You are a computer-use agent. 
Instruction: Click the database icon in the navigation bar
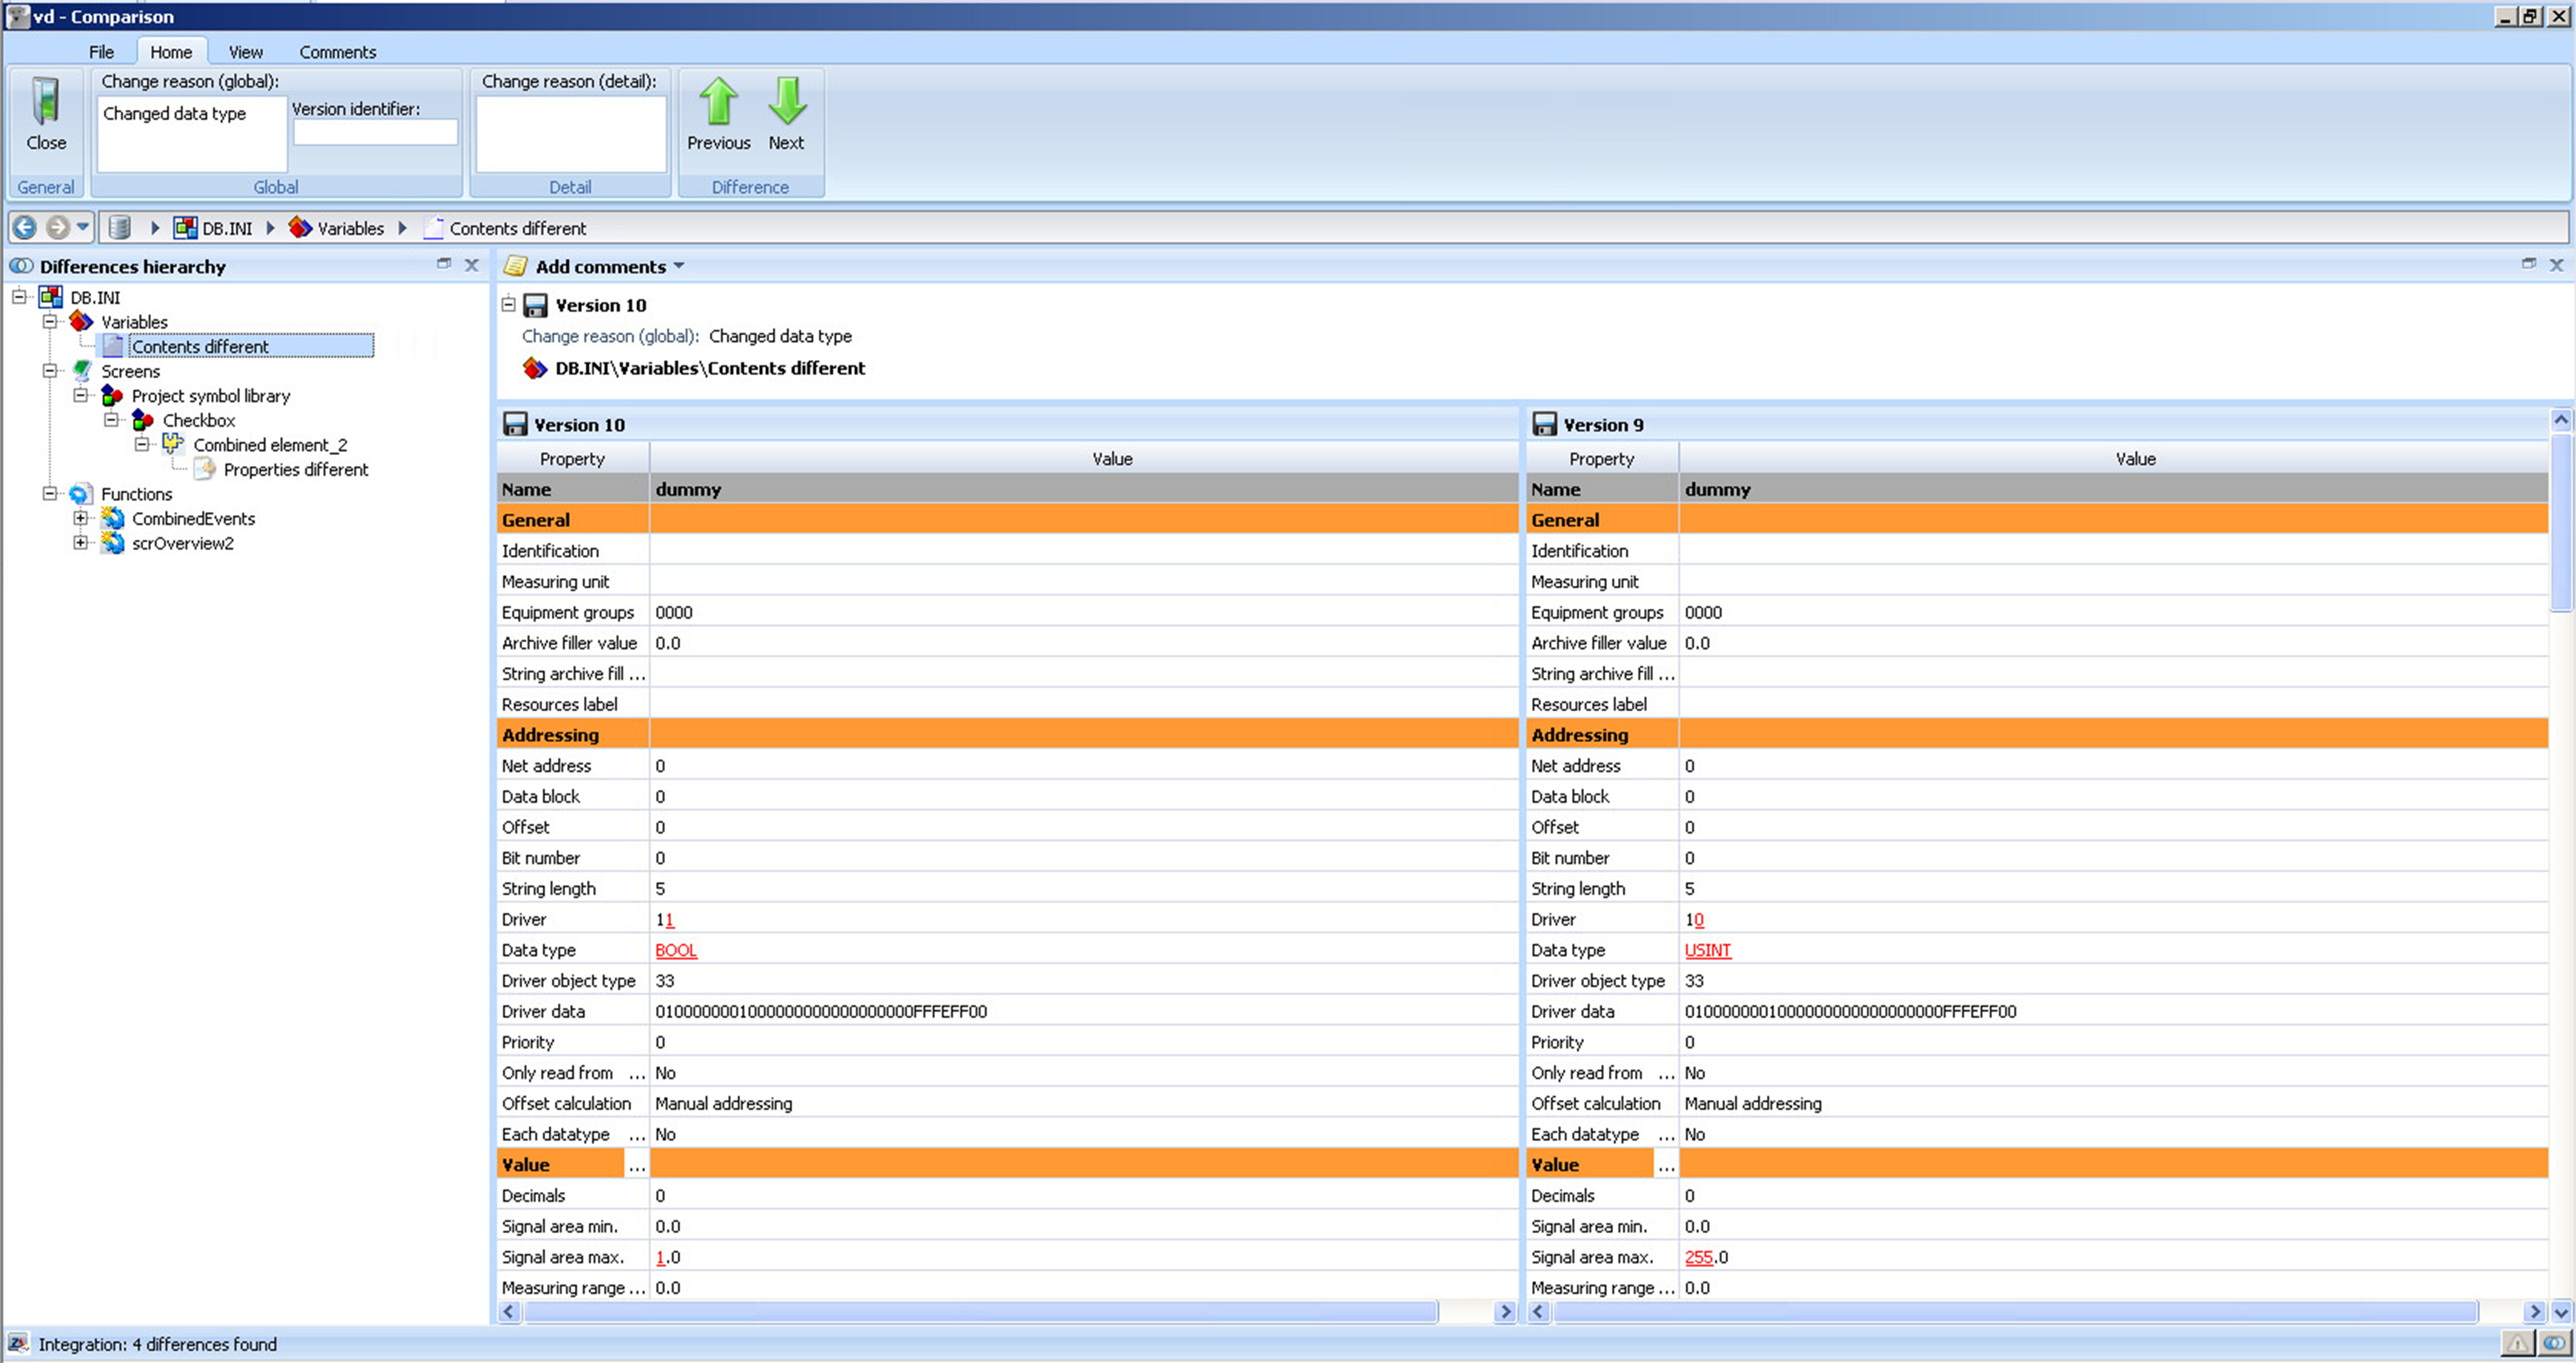point(119,228)
